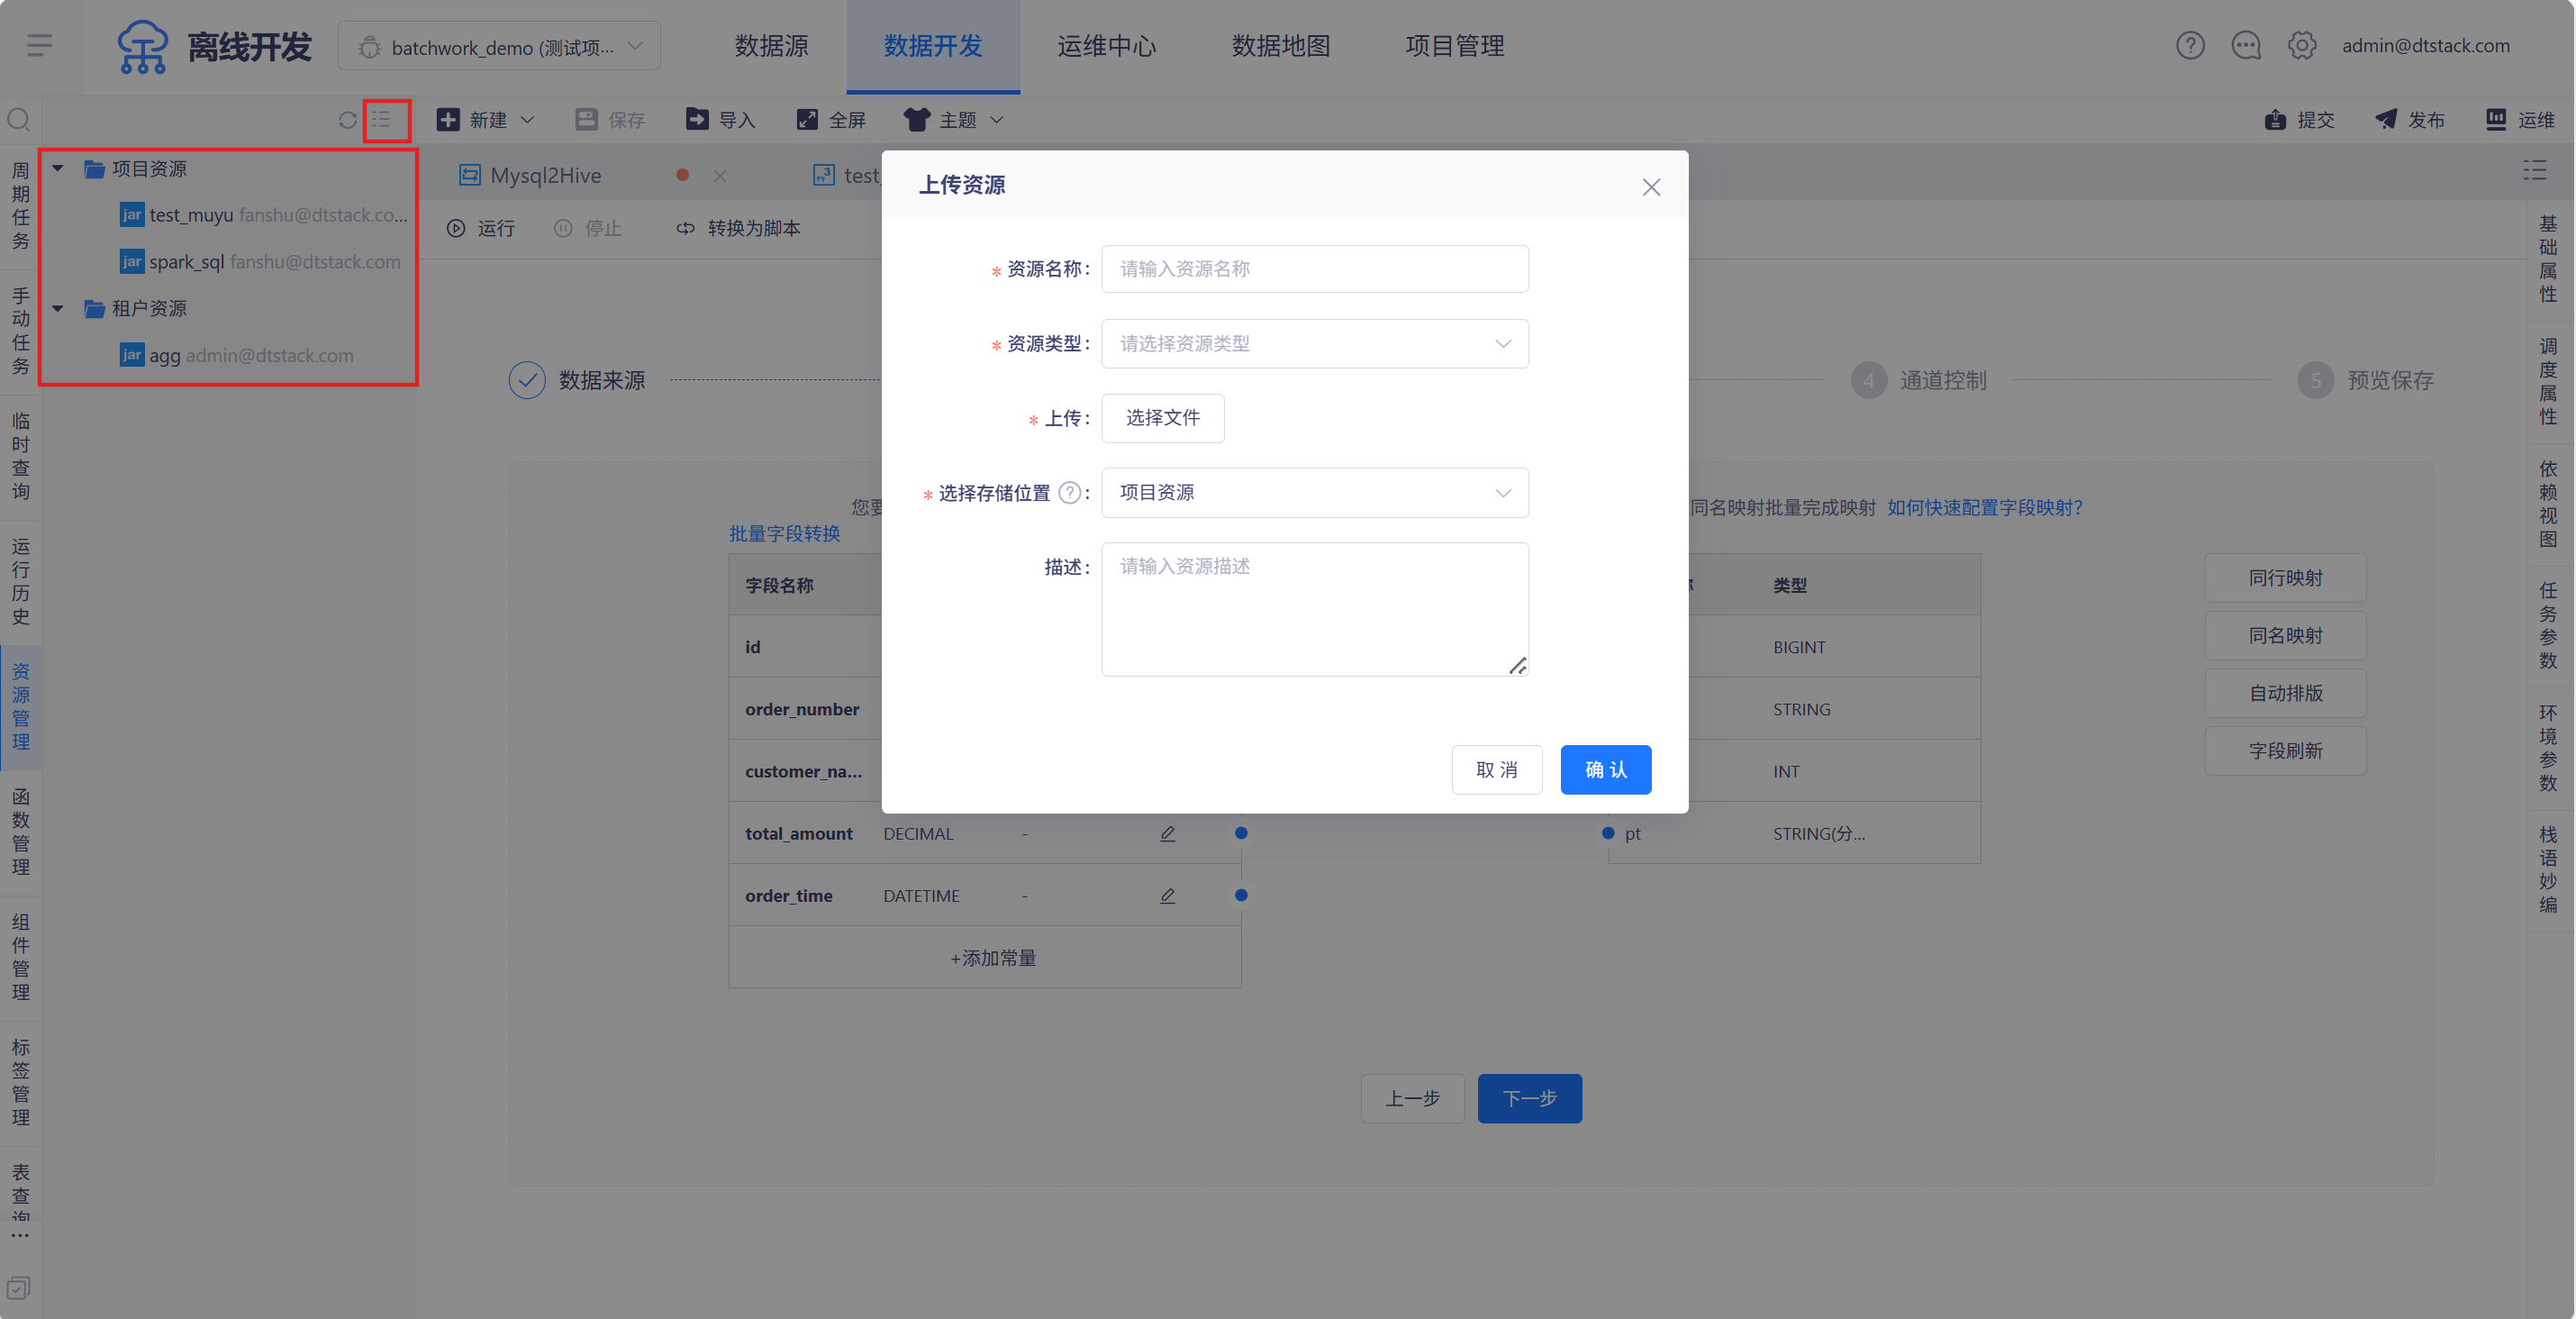Click the search magnifier icon in sidebar
The image size is (2576, 1319).
coord(19,120)
